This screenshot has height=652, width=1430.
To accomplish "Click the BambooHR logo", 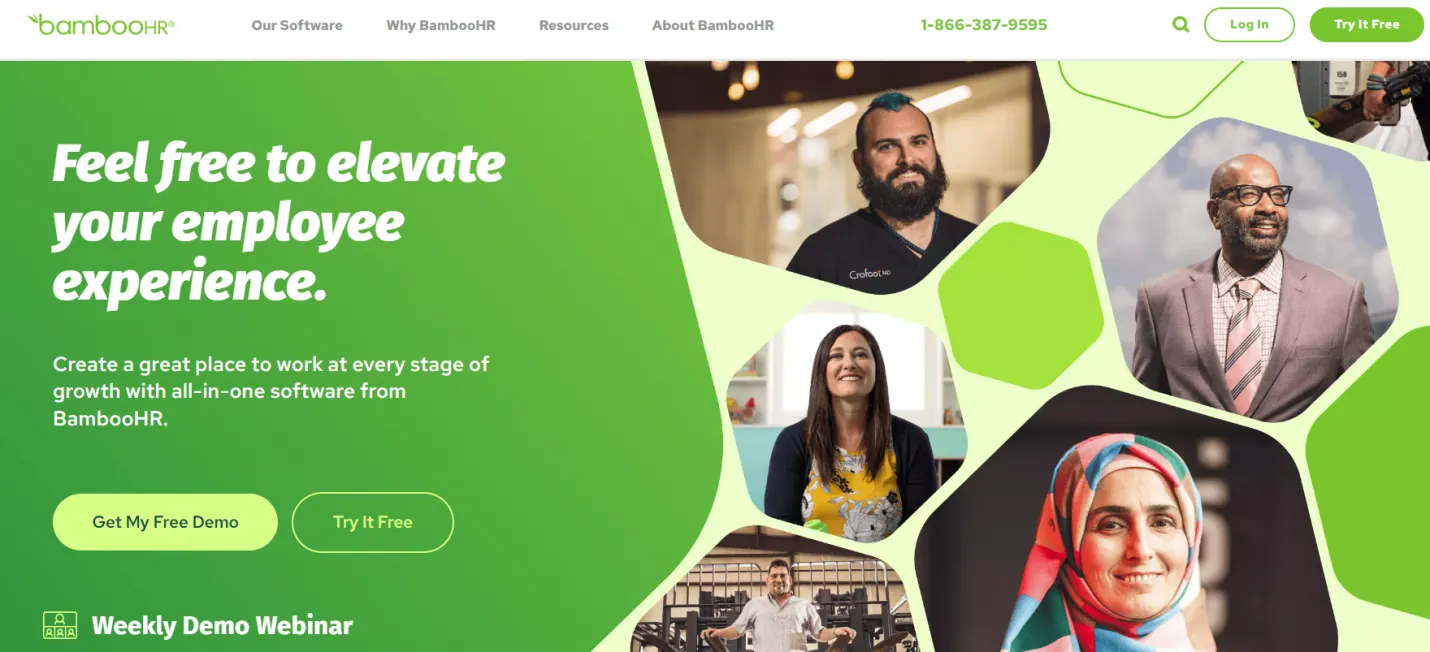I will pos(101,25).
